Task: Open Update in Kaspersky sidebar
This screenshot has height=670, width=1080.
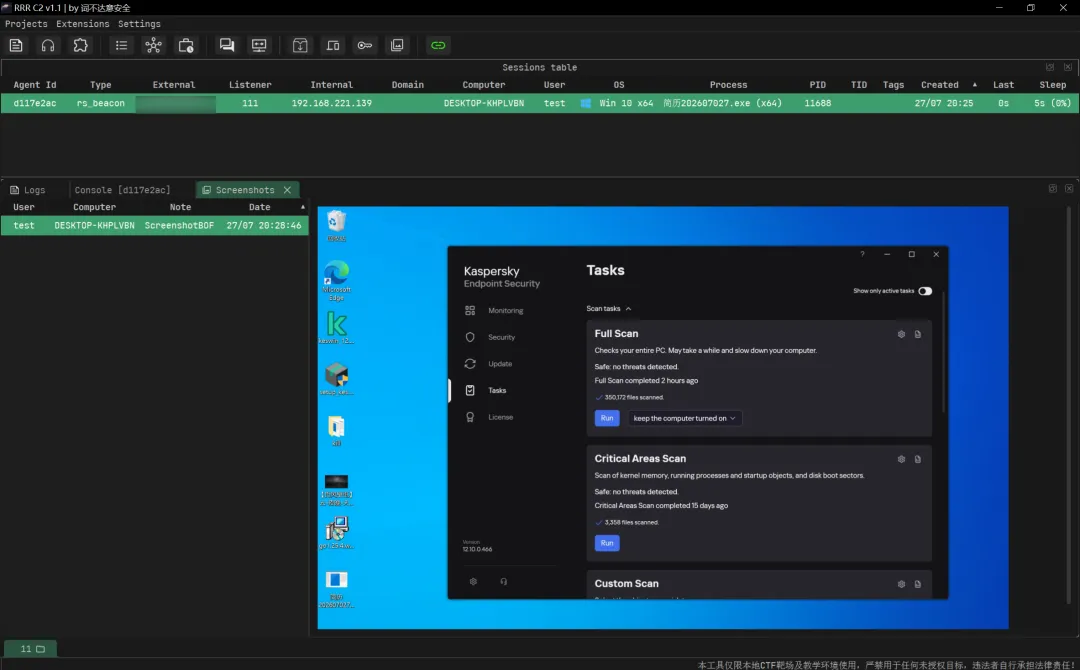Action: pyautogui.click(x=489, y=364)
